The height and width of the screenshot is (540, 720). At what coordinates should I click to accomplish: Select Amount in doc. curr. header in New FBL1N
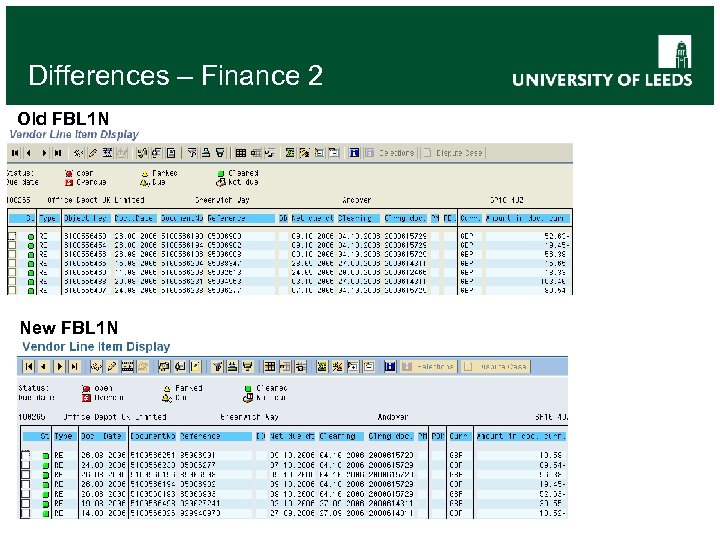pos(521,436)
